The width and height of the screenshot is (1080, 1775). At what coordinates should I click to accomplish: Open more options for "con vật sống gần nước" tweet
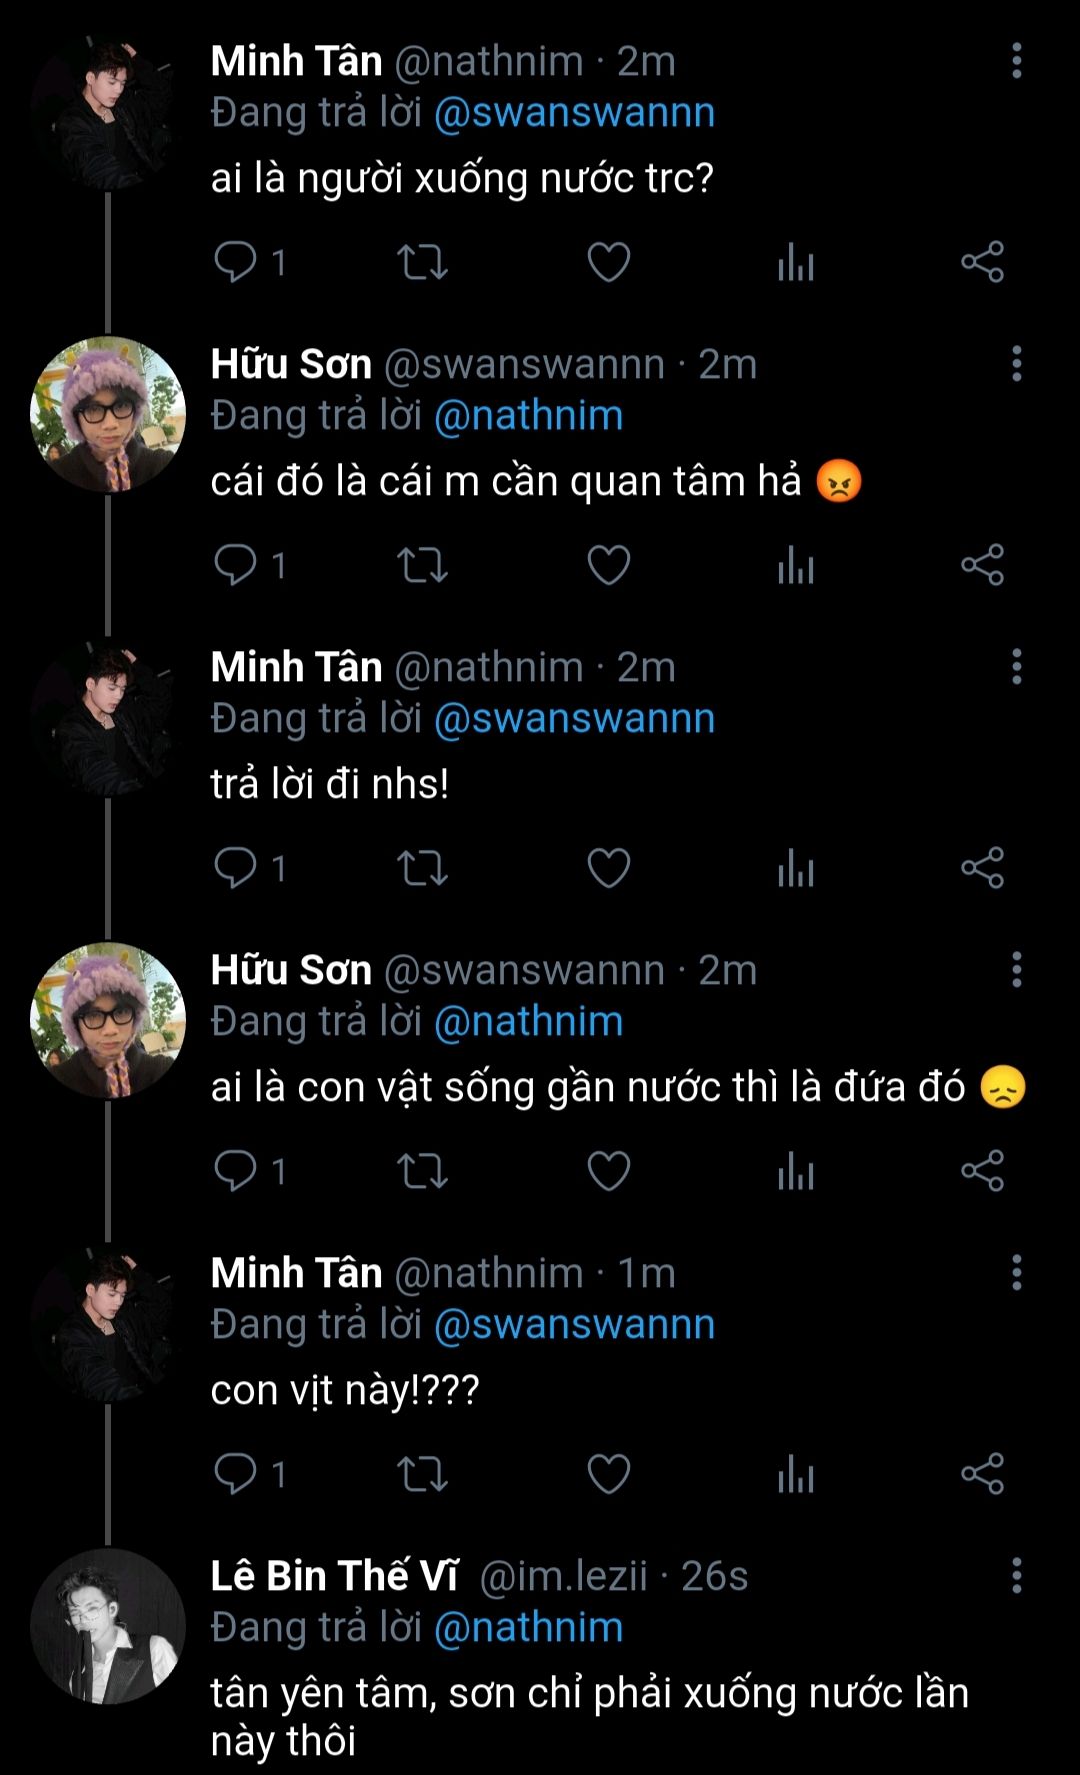1016,970
